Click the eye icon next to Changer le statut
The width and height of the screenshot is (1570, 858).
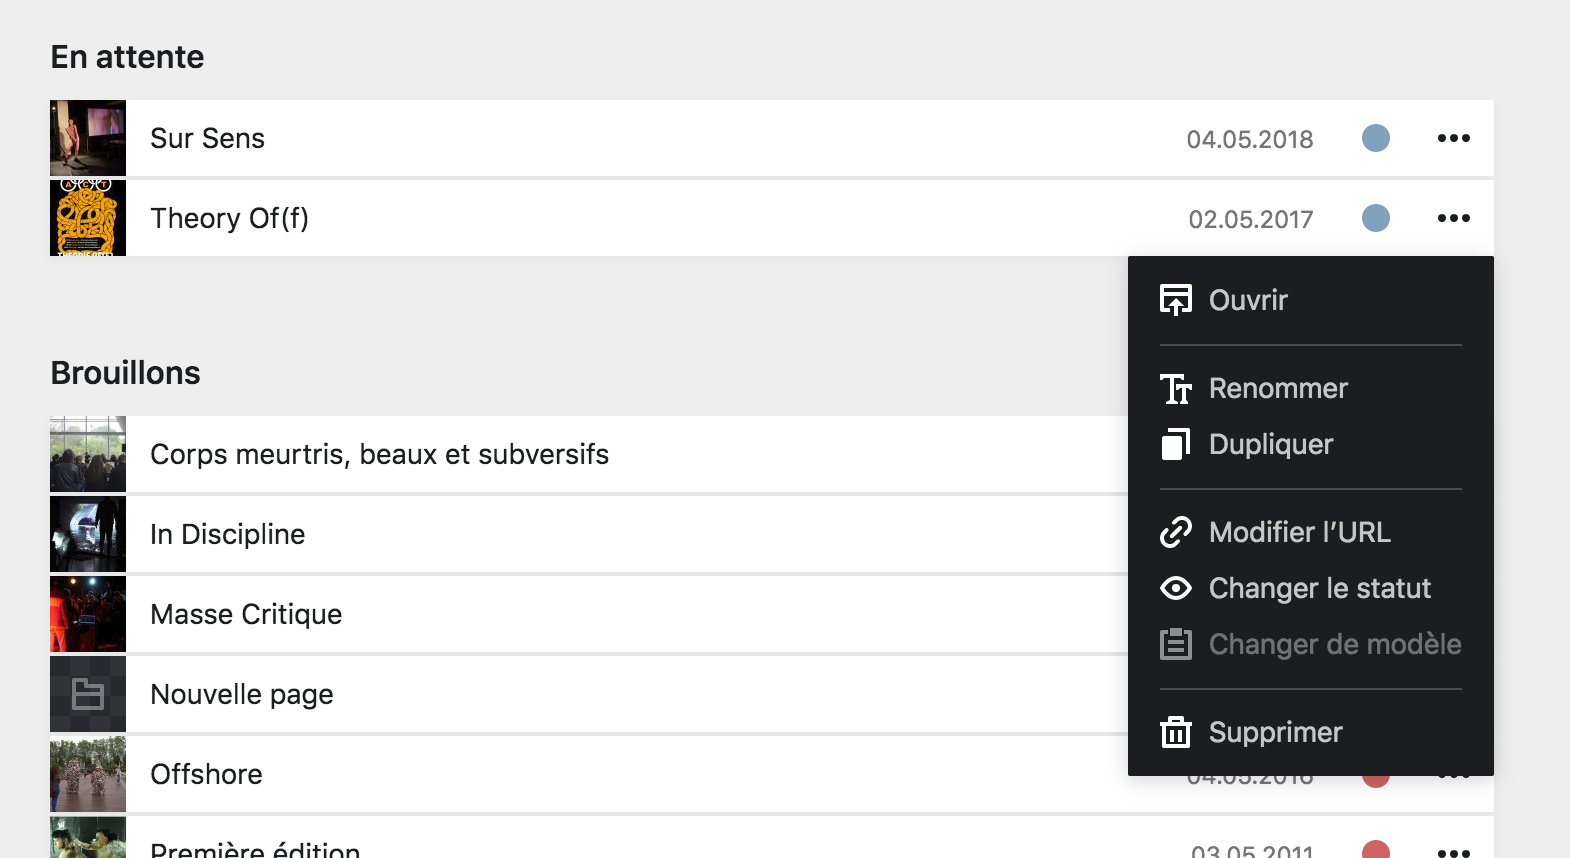[x=1177, y=588]
